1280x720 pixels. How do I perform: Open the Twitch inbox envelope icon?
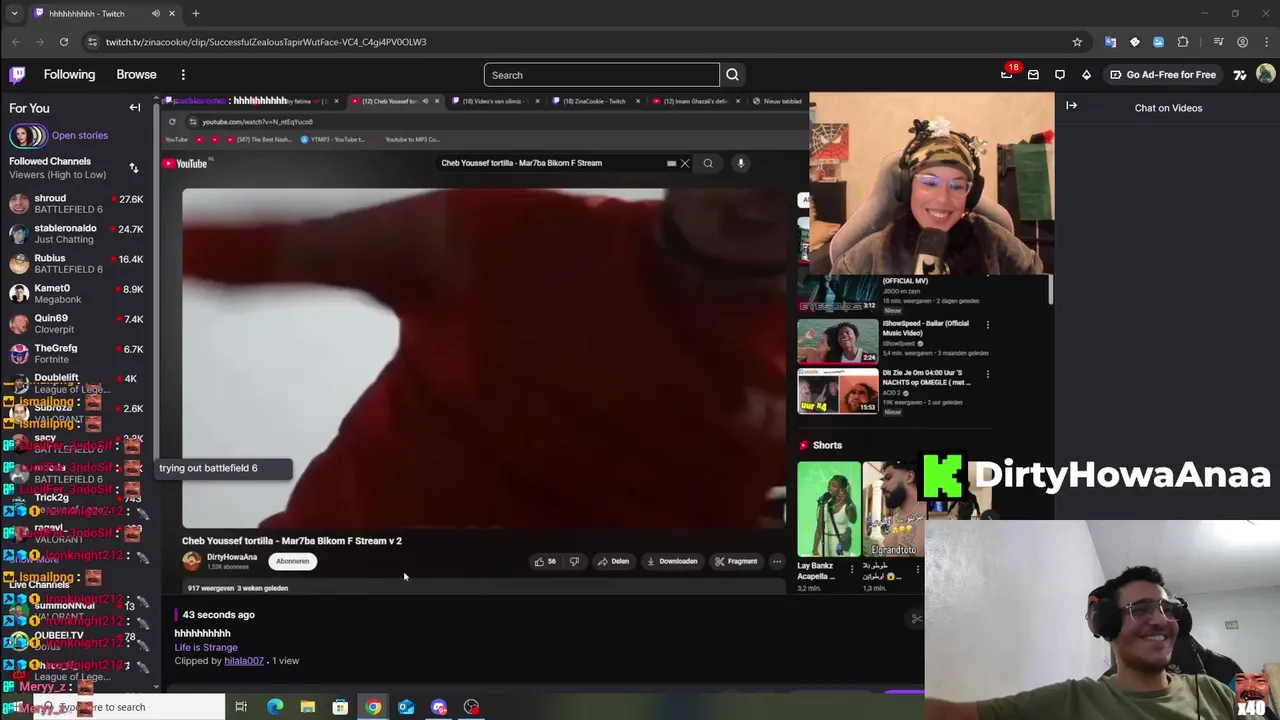(1033, 75)
